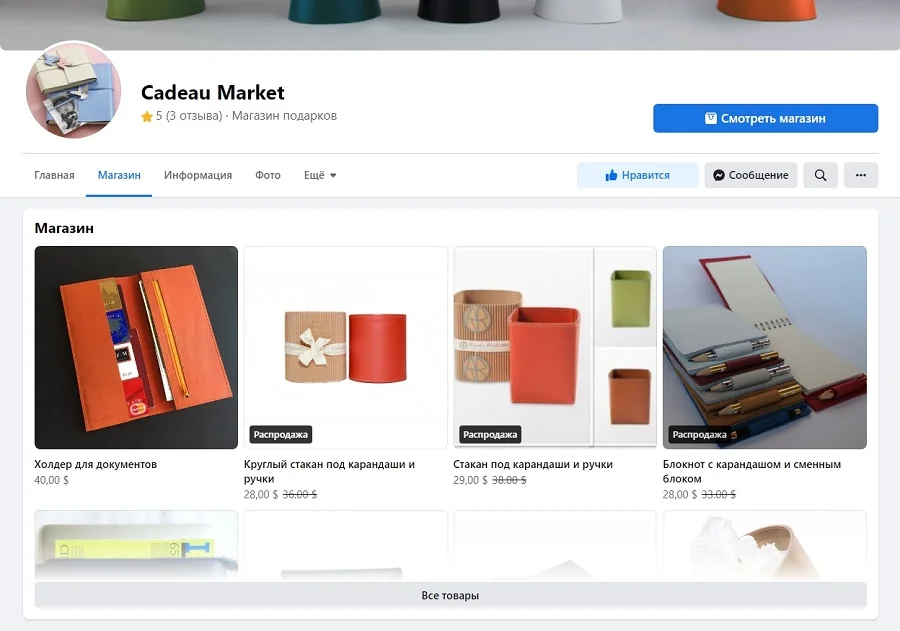Click the Все товары button
900x631 pixels.
(451, 595)
